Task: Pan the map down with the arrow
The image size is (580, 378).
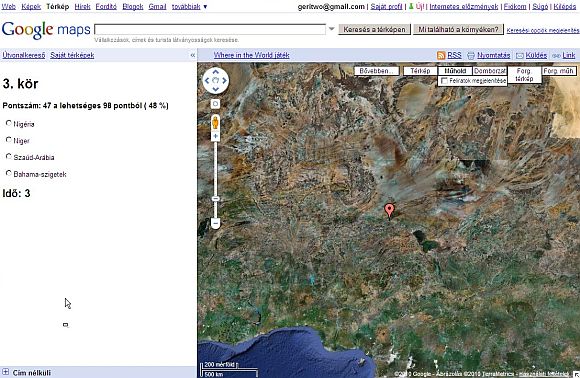Action: tap(216, 89)
